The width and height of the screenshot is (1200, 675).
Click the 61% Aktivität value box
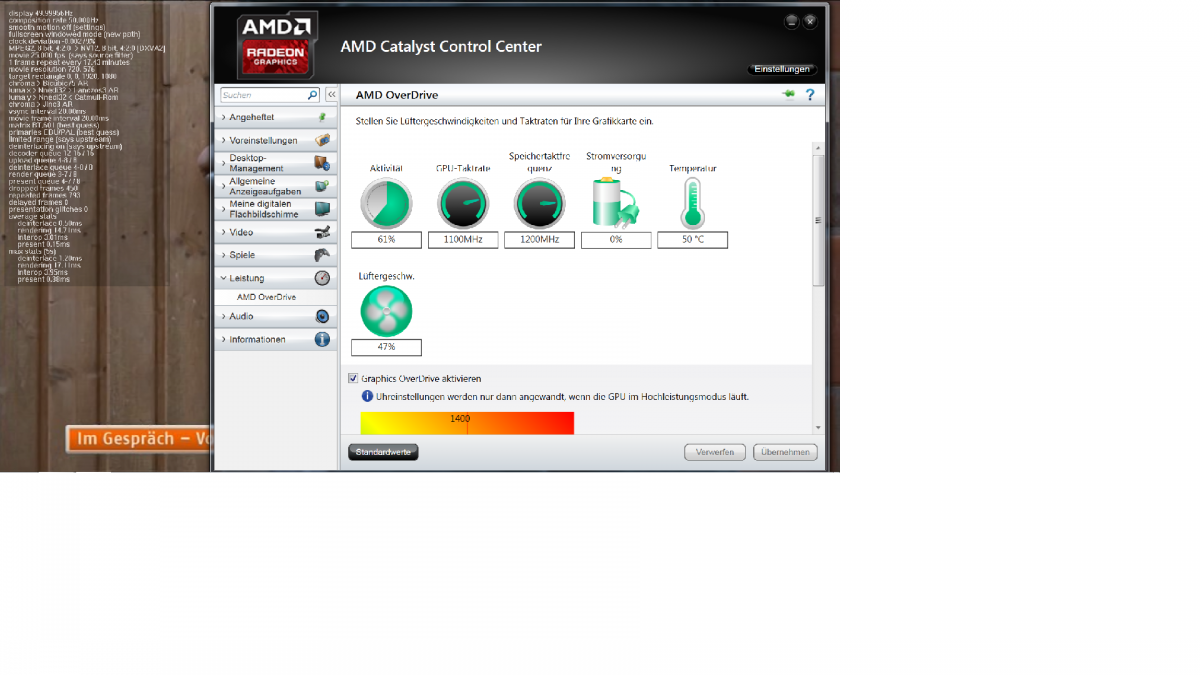386,240
